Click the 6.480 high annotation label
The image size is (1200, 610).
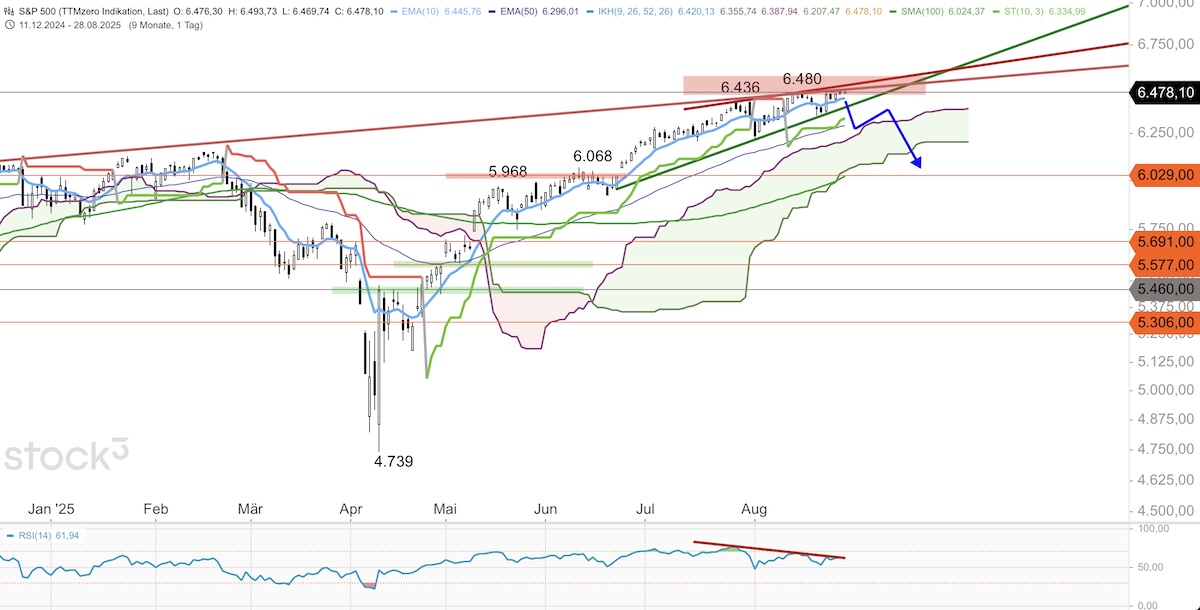(x=802, y=78)
